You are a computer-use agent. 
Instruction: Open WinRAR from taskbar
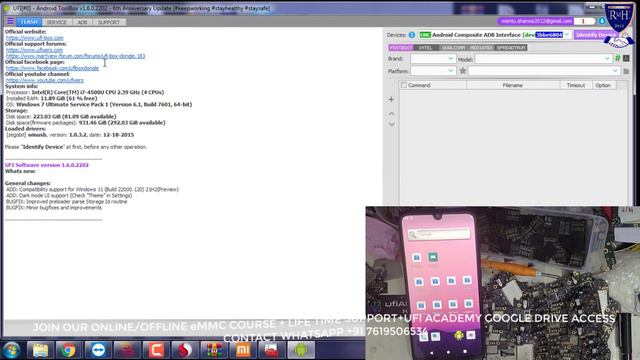pyautogui.click(x=214, y=350)
